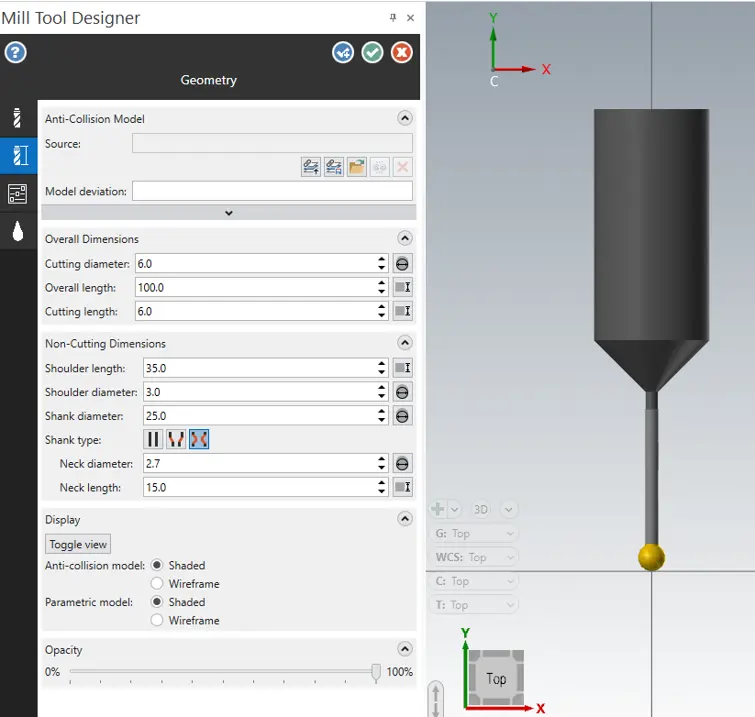Click the pick icon beside Shank diameter

tap(402, 416)
